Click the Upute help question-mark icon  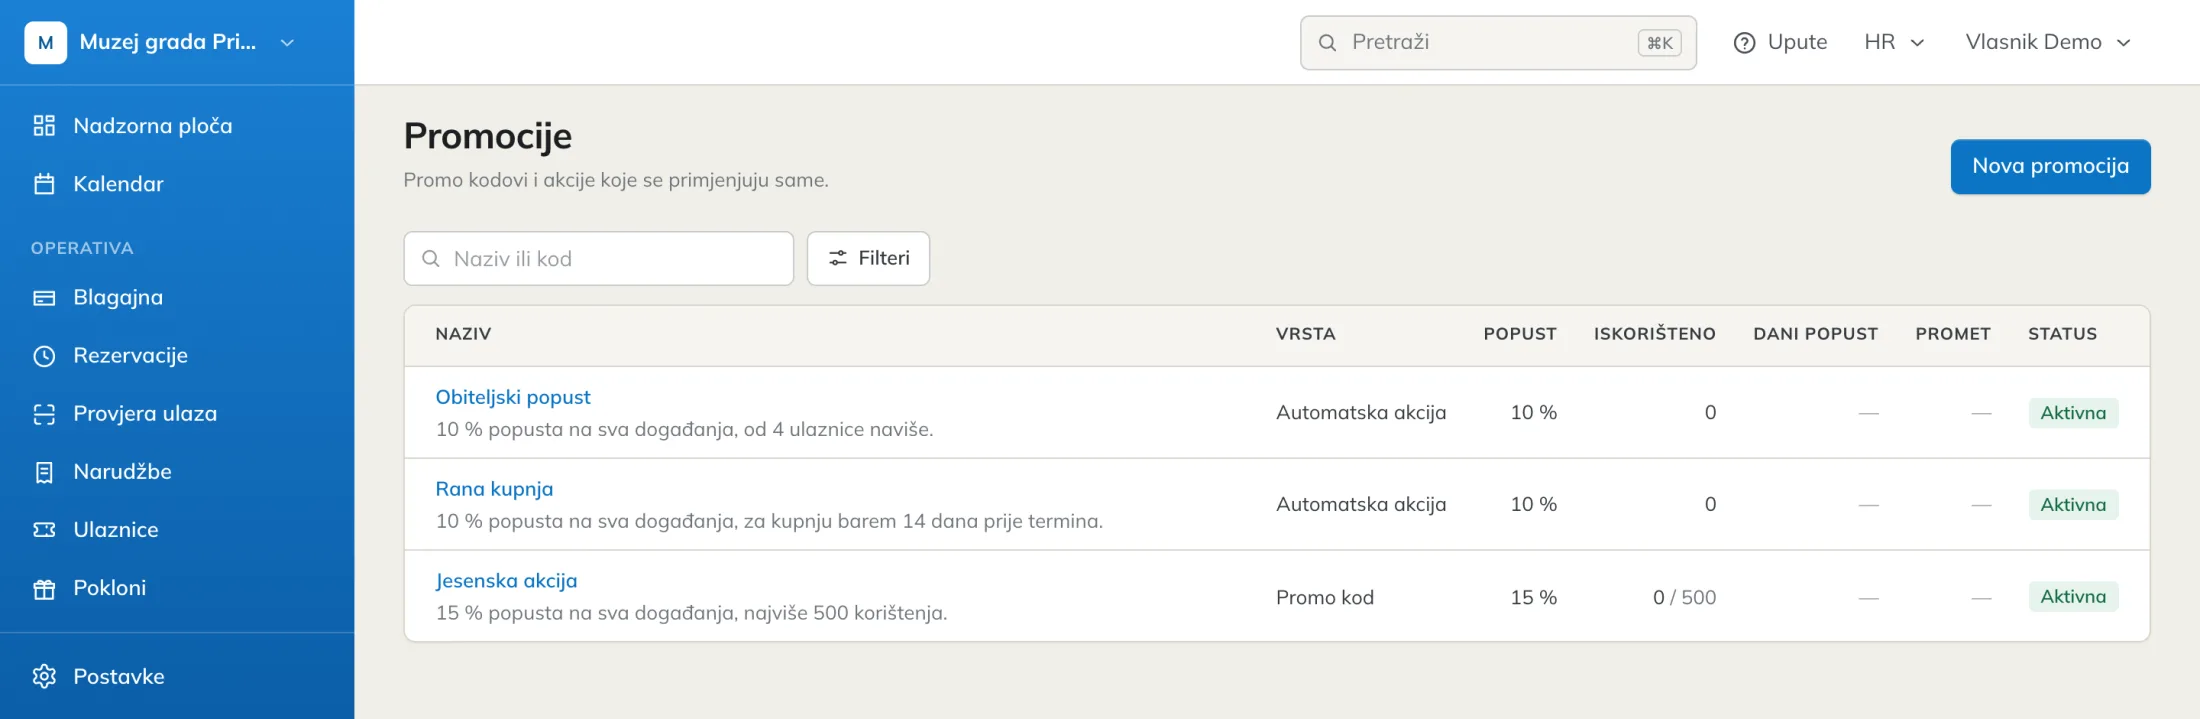point(1744,43)
